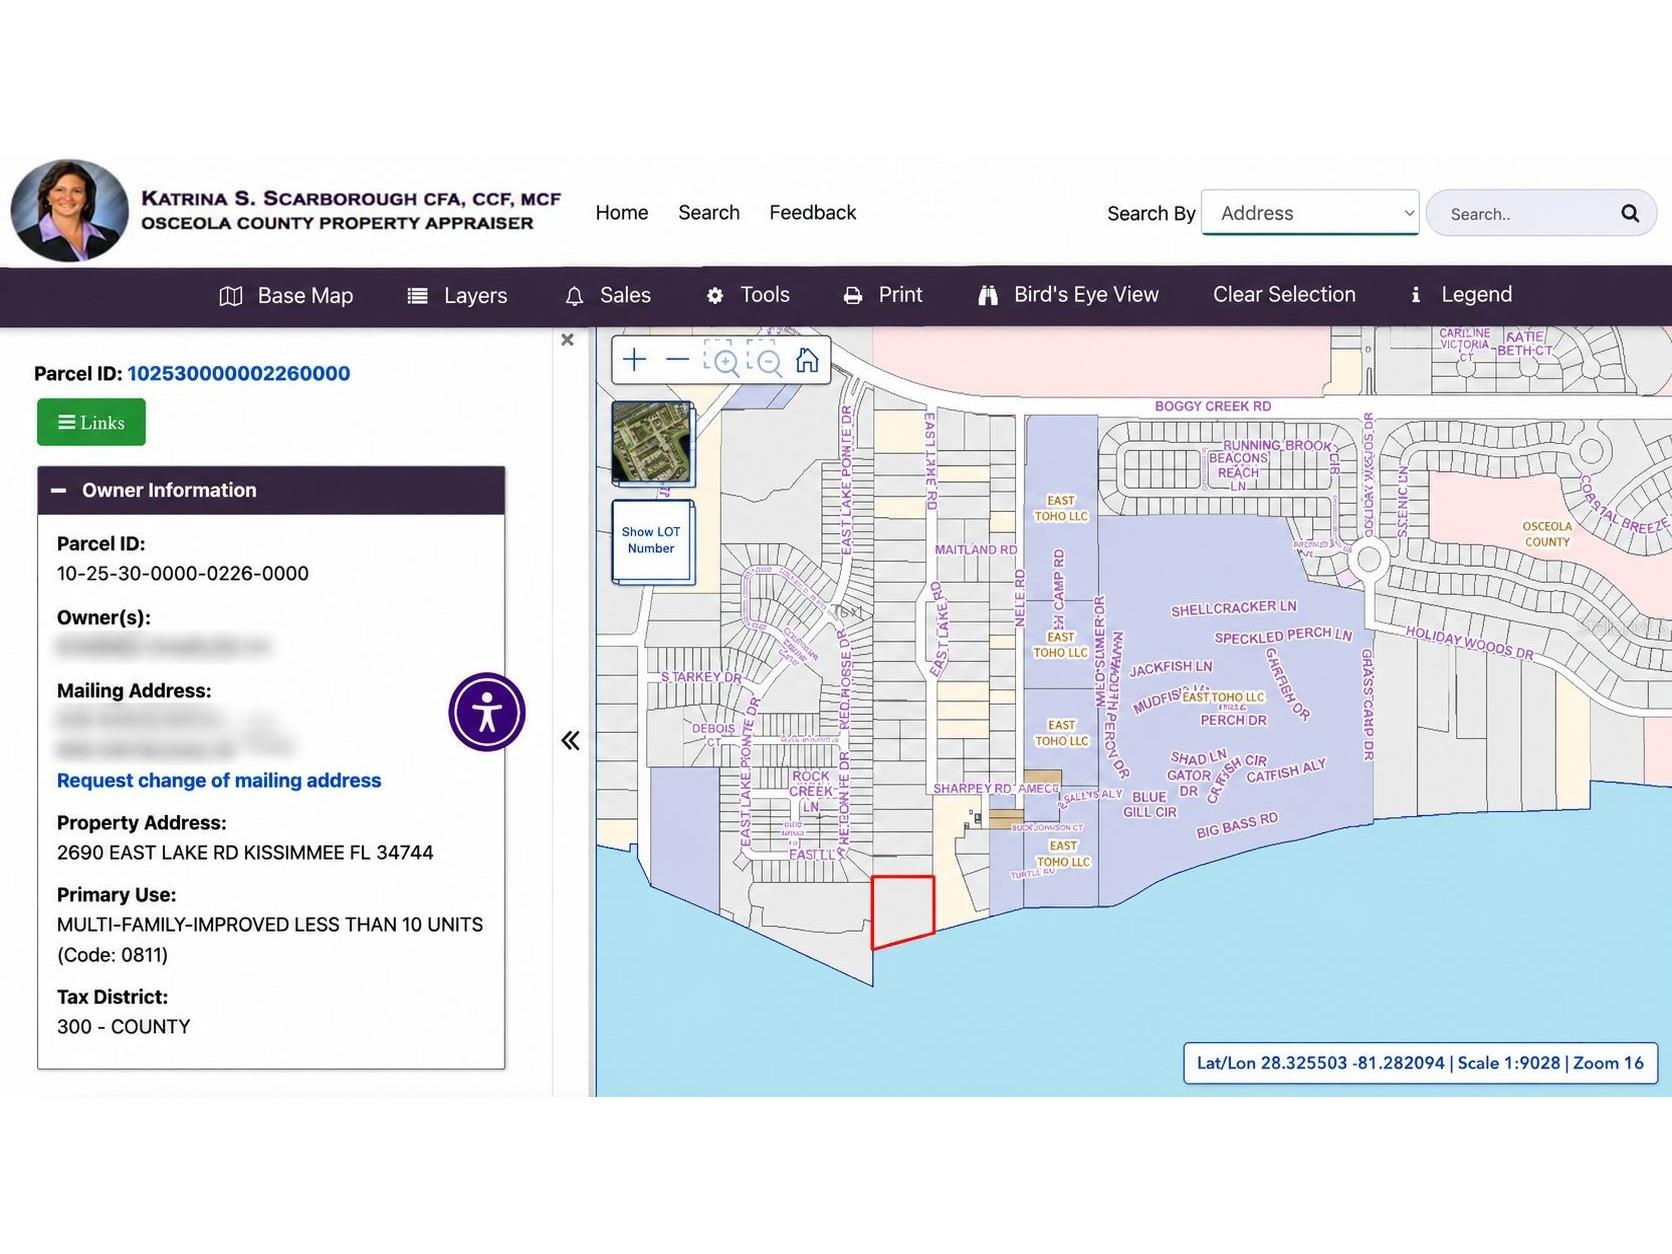The width and height of the screenshot is (1672, 1254).
Task: Switch to aerial imagery thumbnail
Action: (652, 442)
